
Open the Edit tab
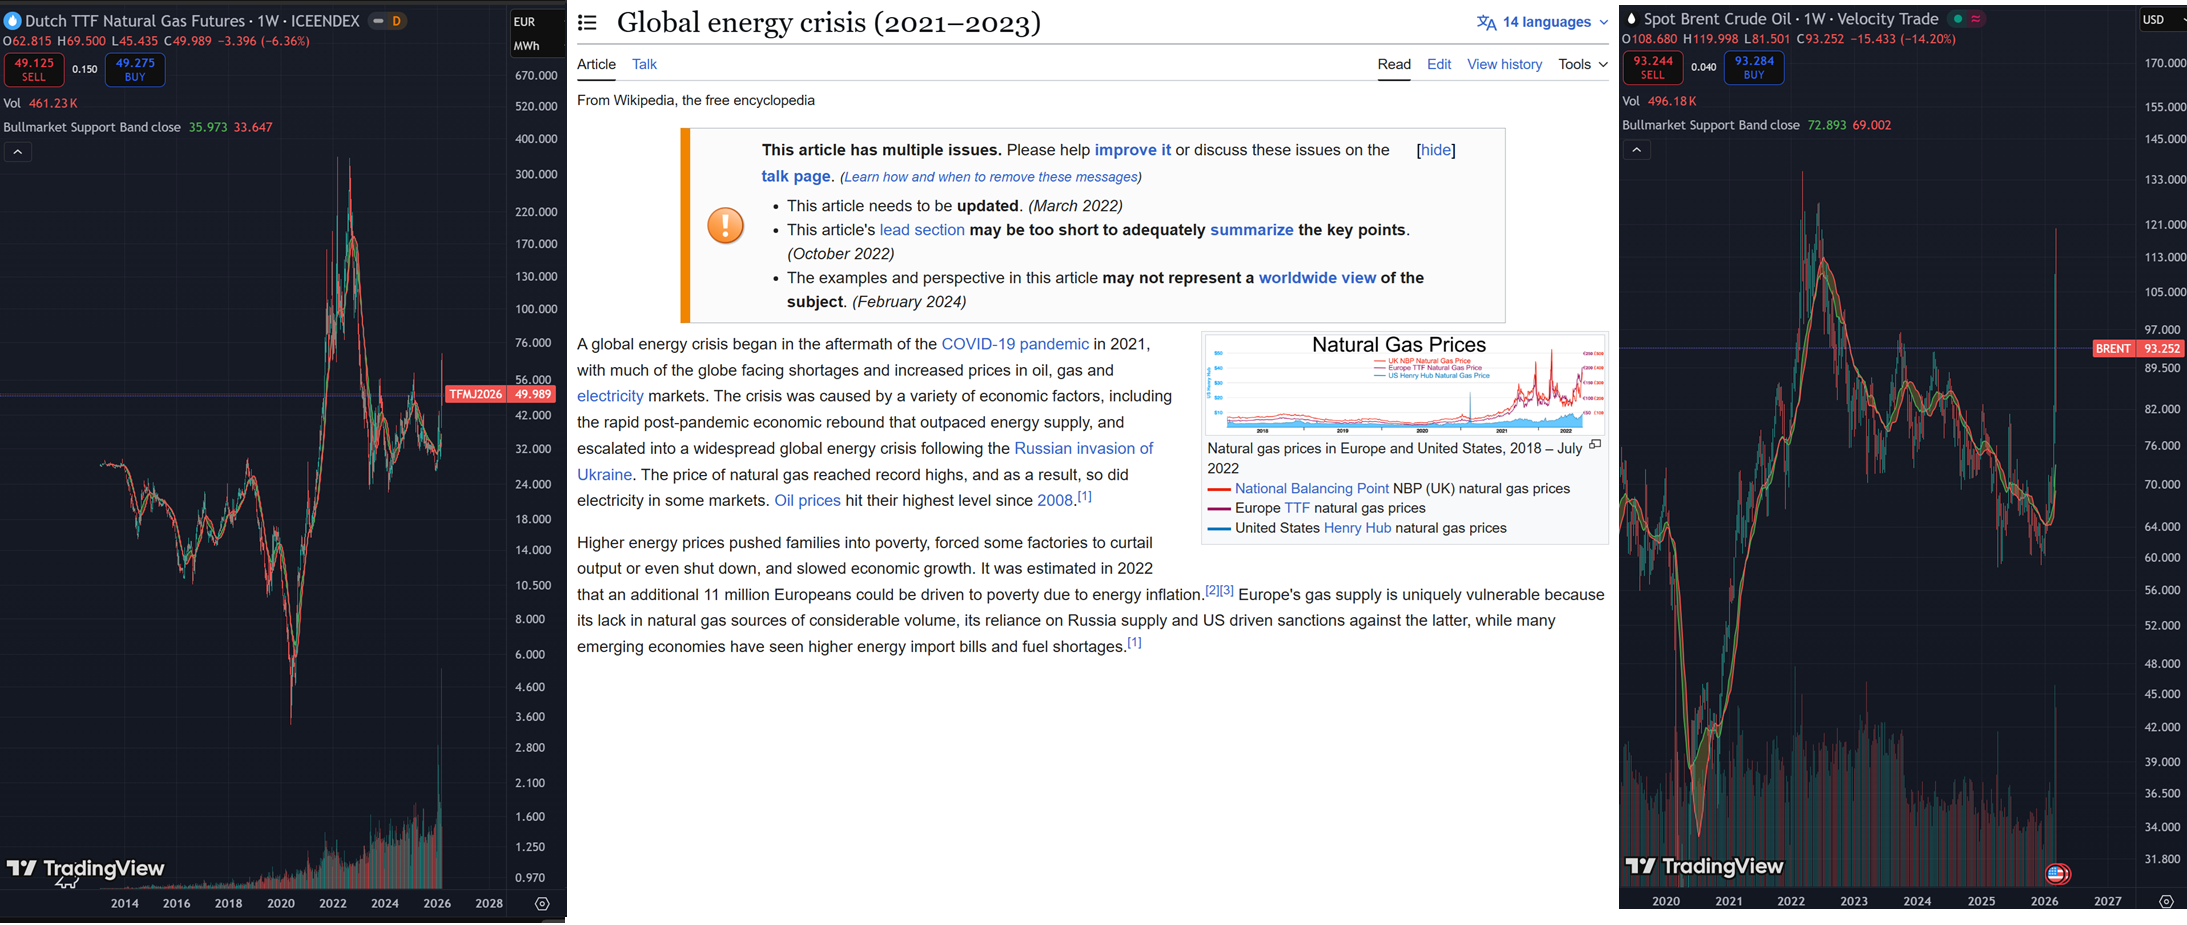pyautogui.click(x=1439, y=64)
